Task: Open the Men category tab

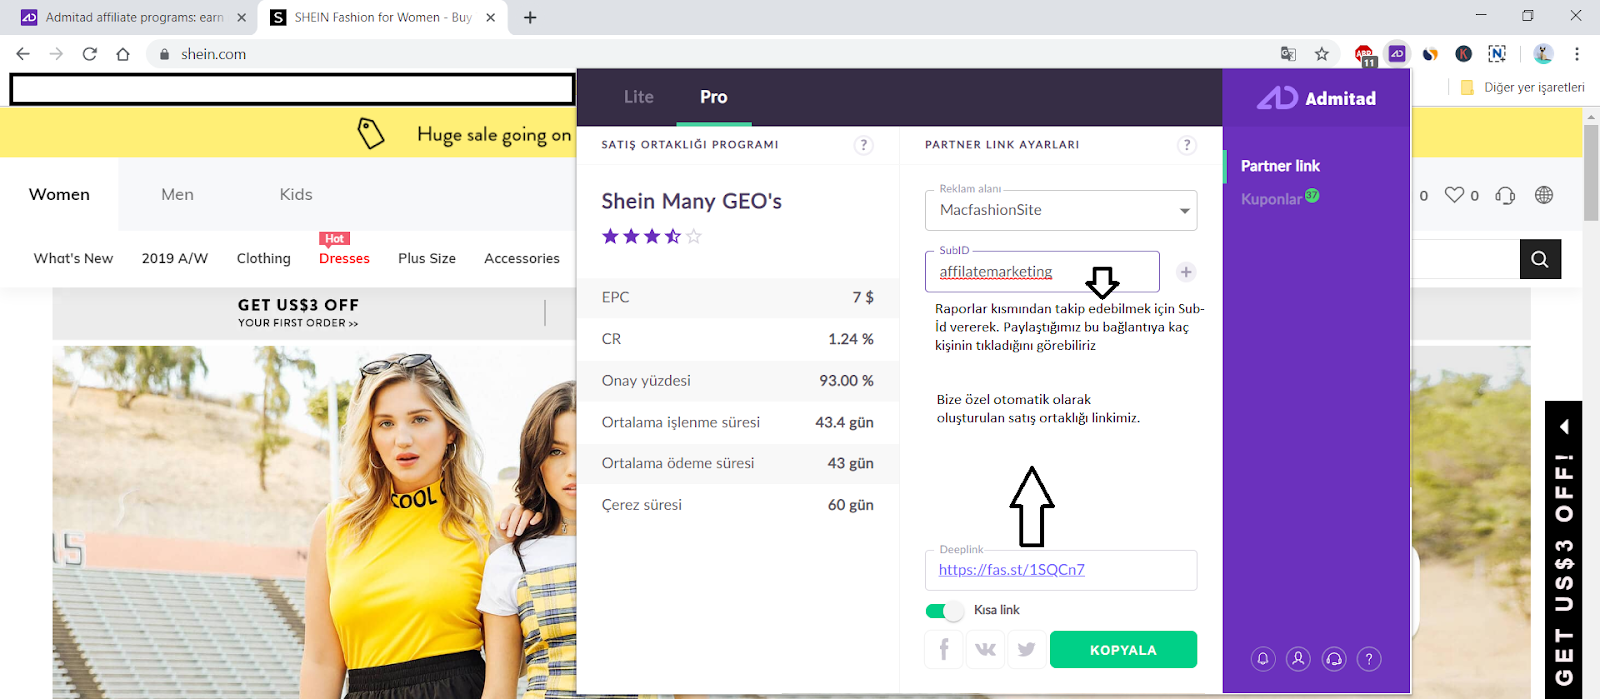Action: coord(177,194)
